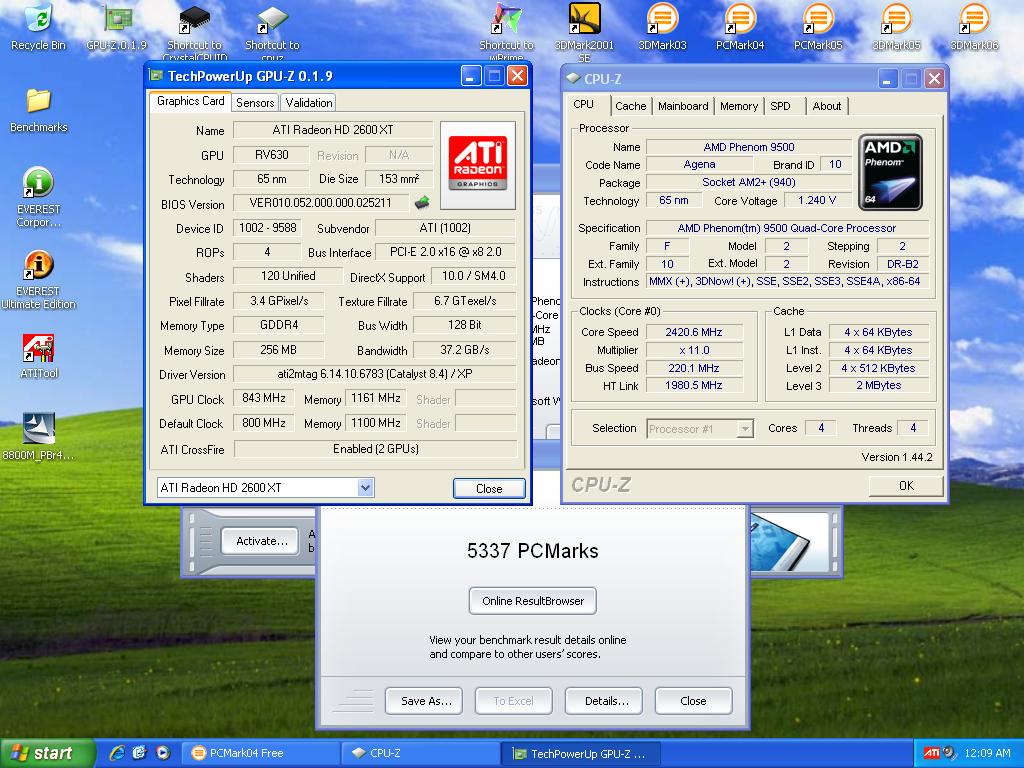Open Details in PCMark results dialog
This screenshot has height=768, width=1024.
(x=604, y=701)
